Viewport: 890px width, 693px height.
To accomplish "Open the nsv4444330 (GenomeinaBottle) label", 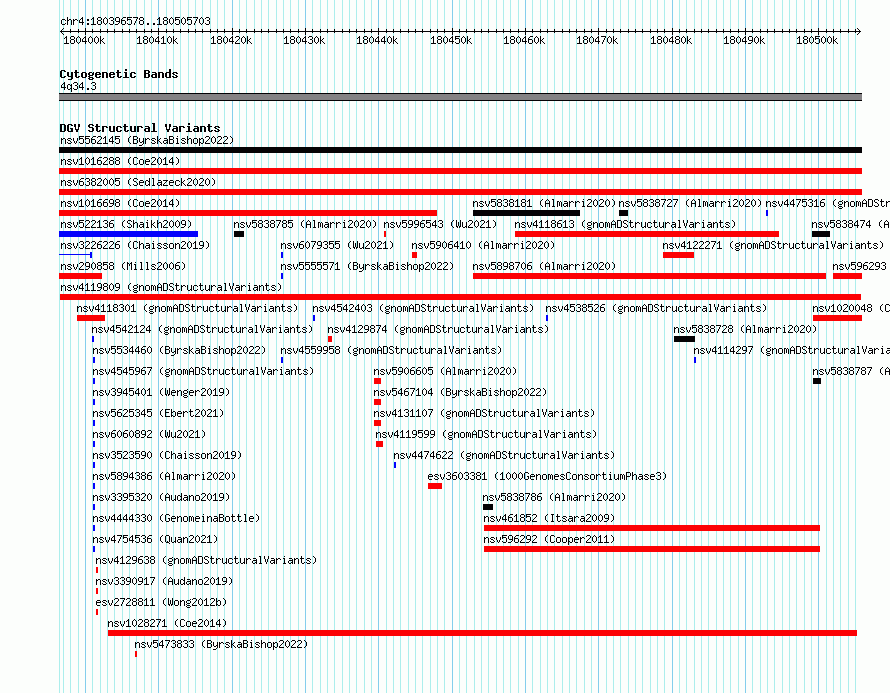I will 176,518.
